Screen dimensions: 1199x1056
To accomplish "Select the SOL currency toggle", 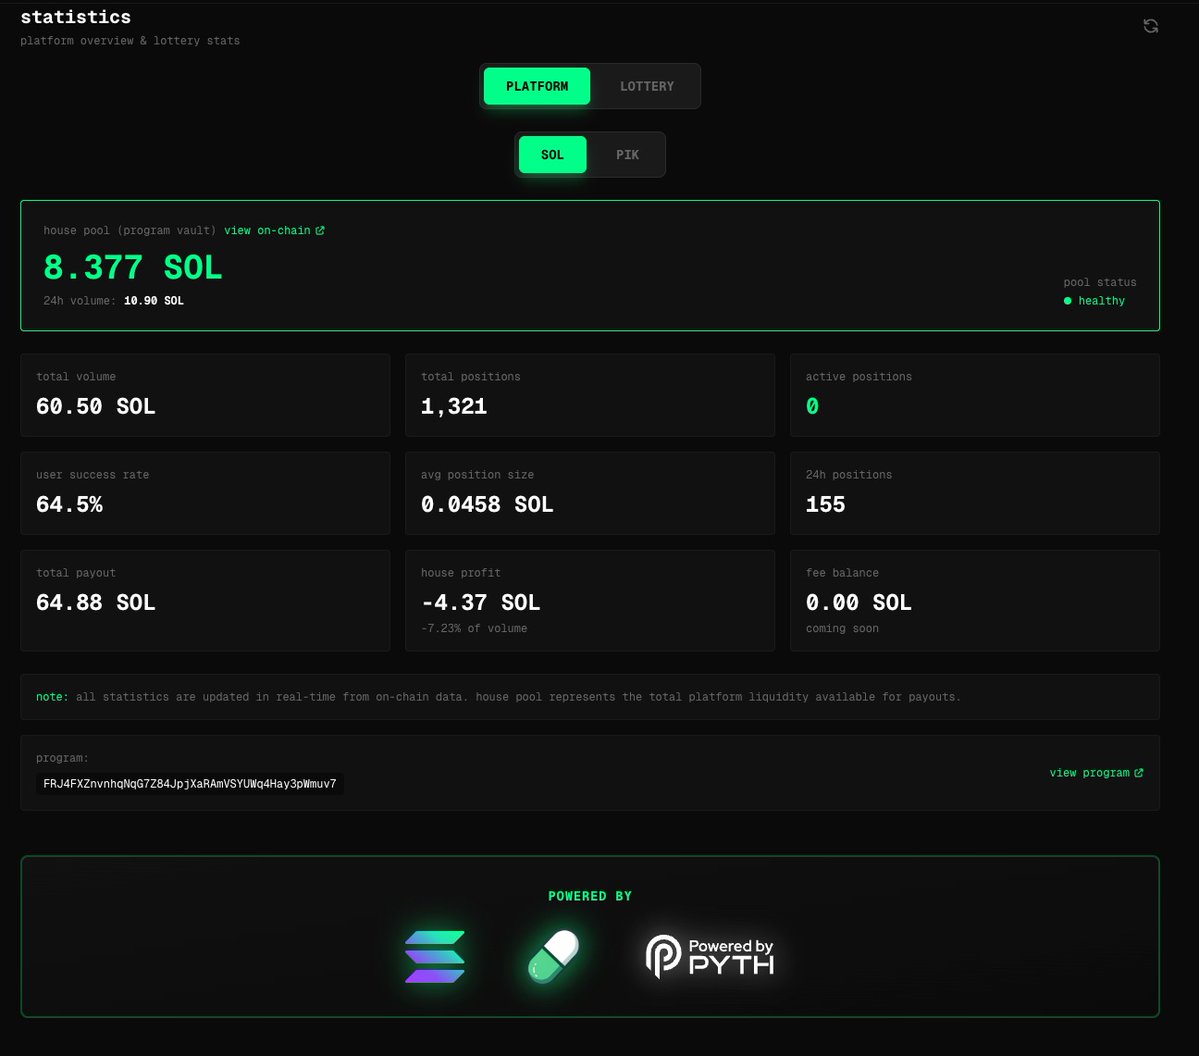I will click(x=552, y=155).
